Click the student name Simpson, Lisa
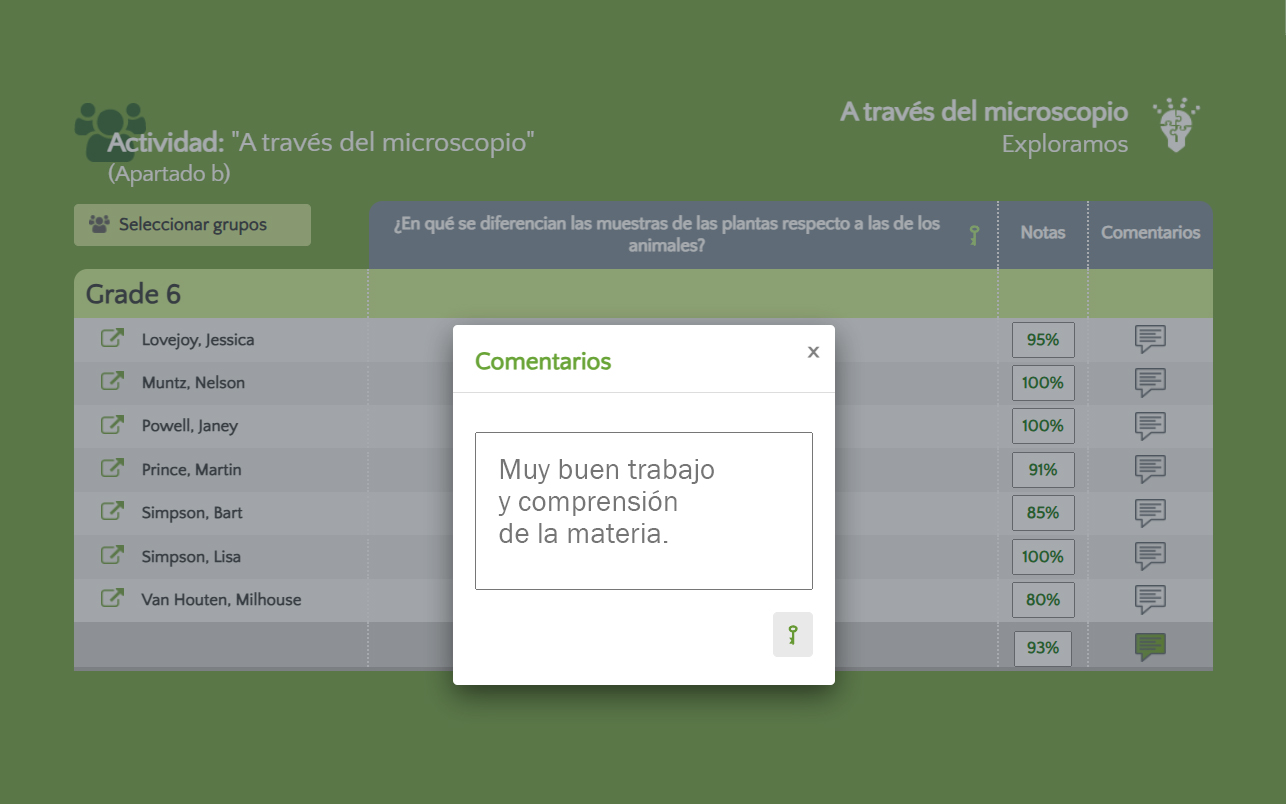 click(x=190, y=557)
